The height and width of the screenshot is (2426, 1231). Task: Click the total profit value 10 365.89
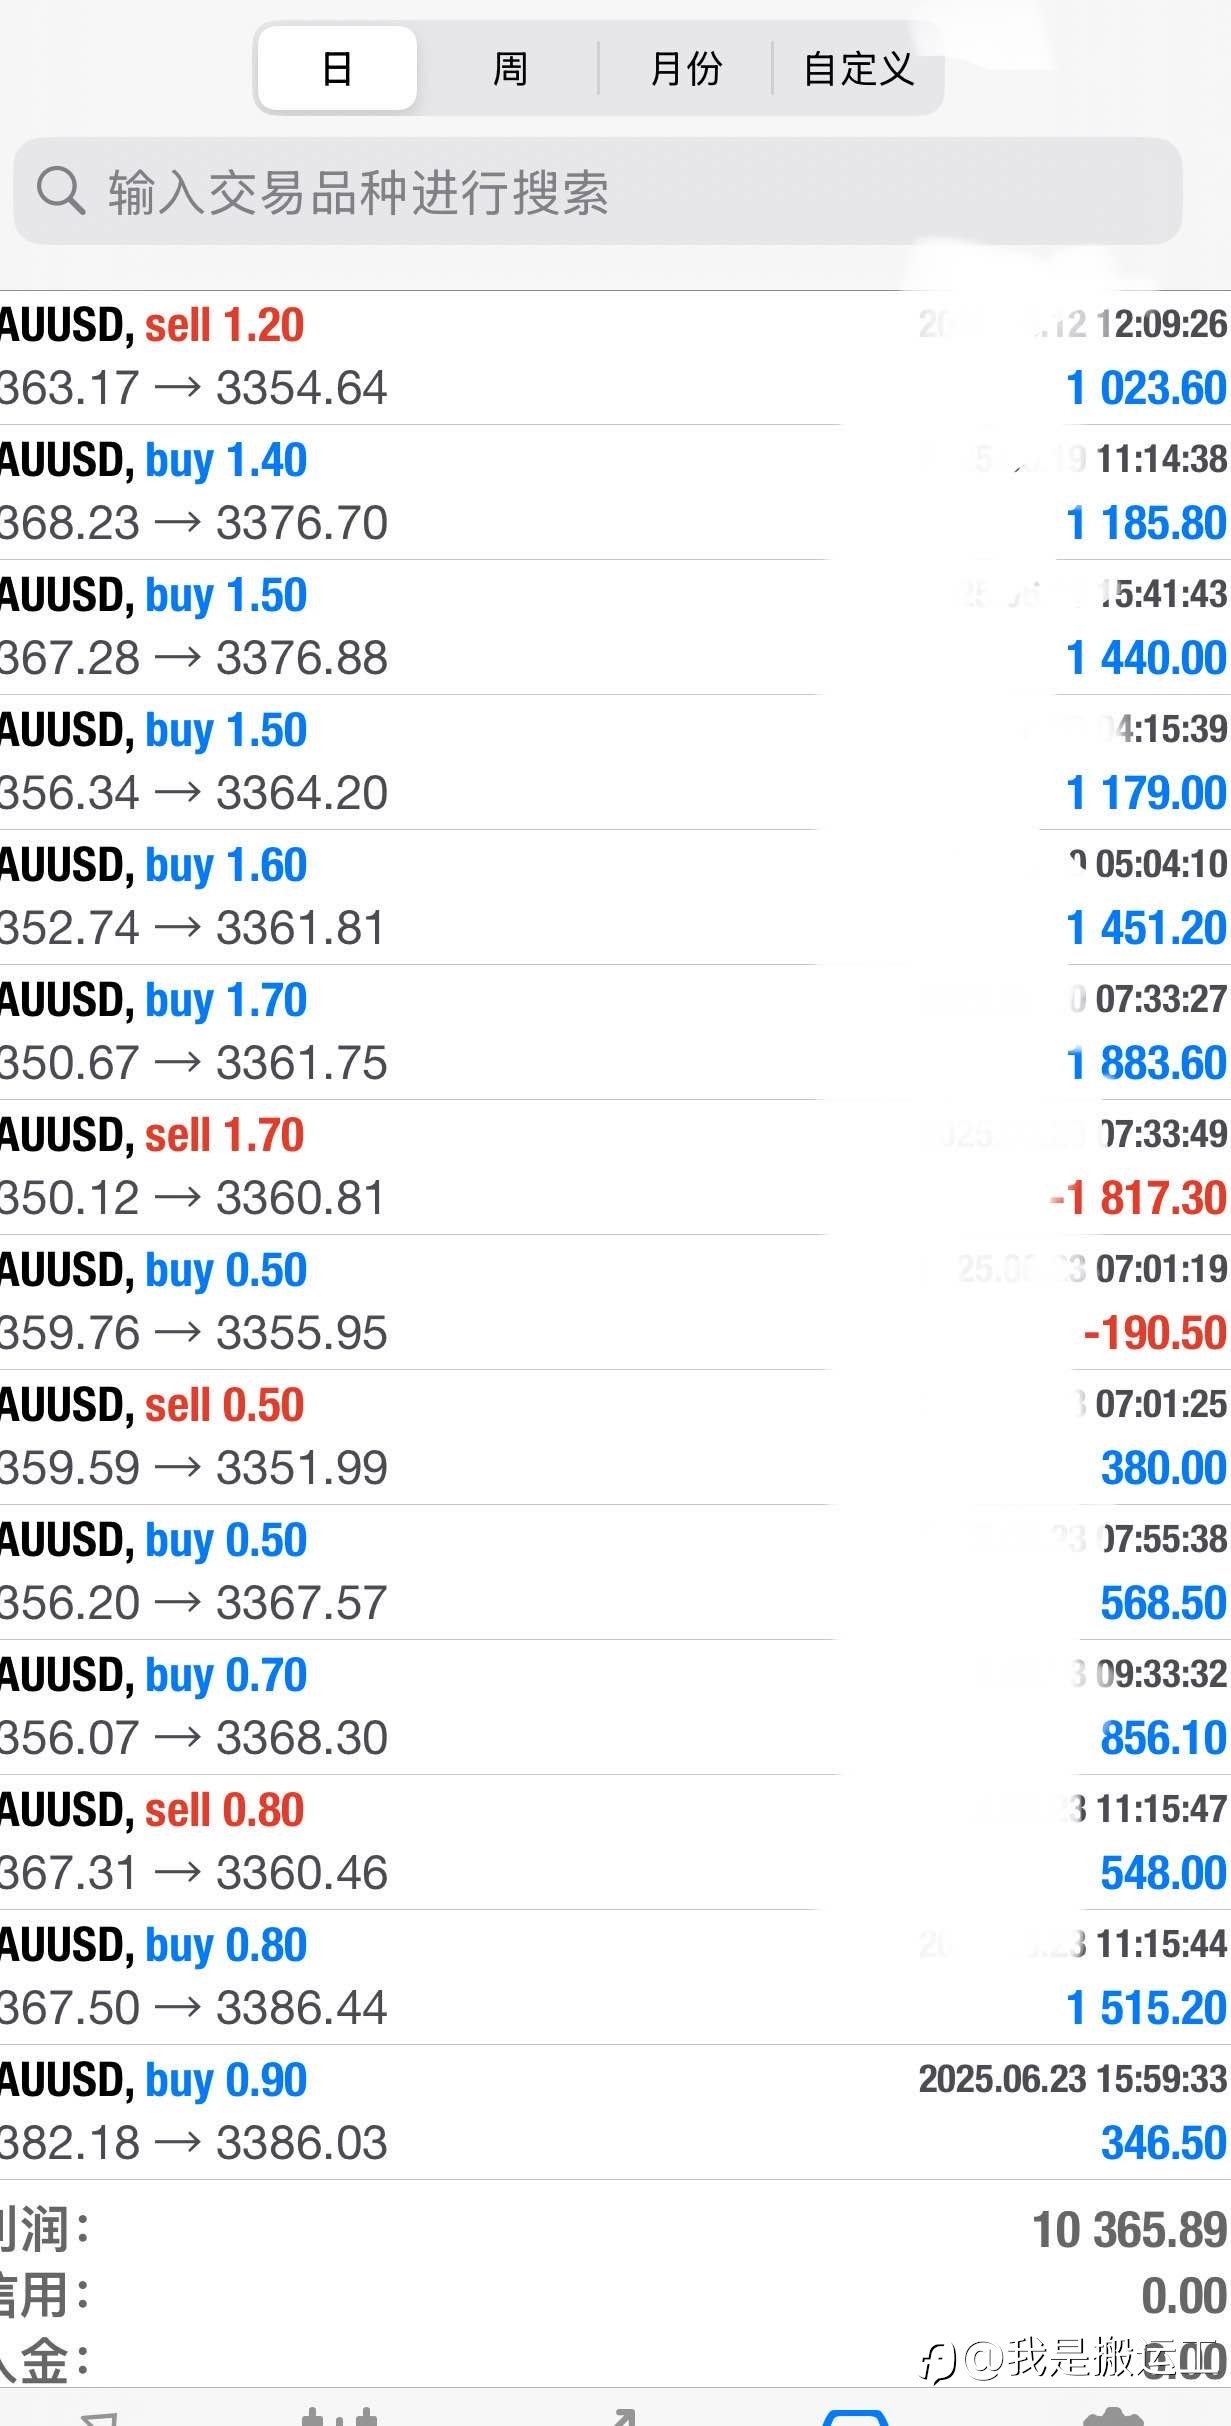(1129, 2231)
